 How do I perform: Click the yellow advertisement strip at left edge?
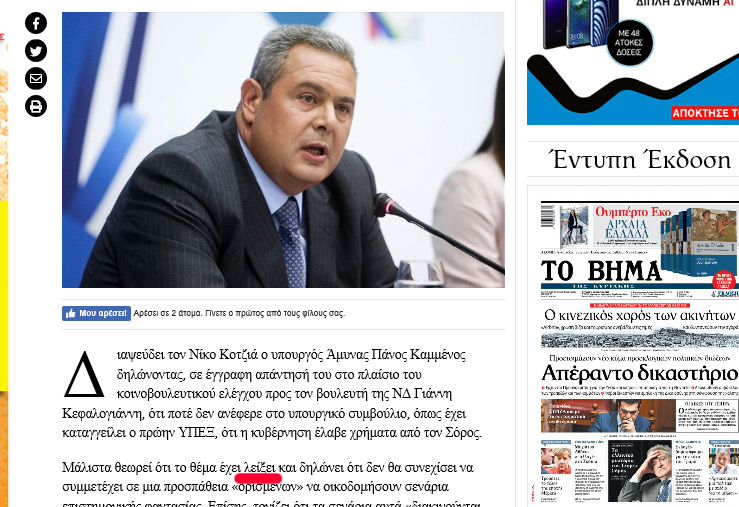point(4,296)
